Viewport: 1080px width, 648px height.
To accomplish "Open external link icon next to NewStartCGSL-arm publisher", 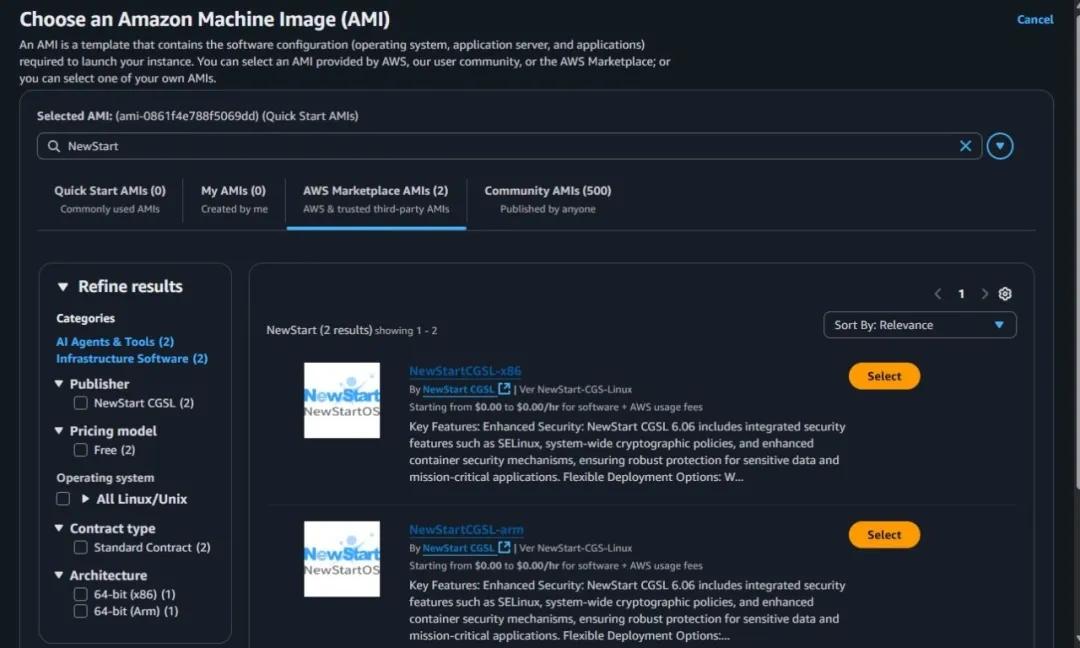I will pyautogui.click(x=504, y=547).
